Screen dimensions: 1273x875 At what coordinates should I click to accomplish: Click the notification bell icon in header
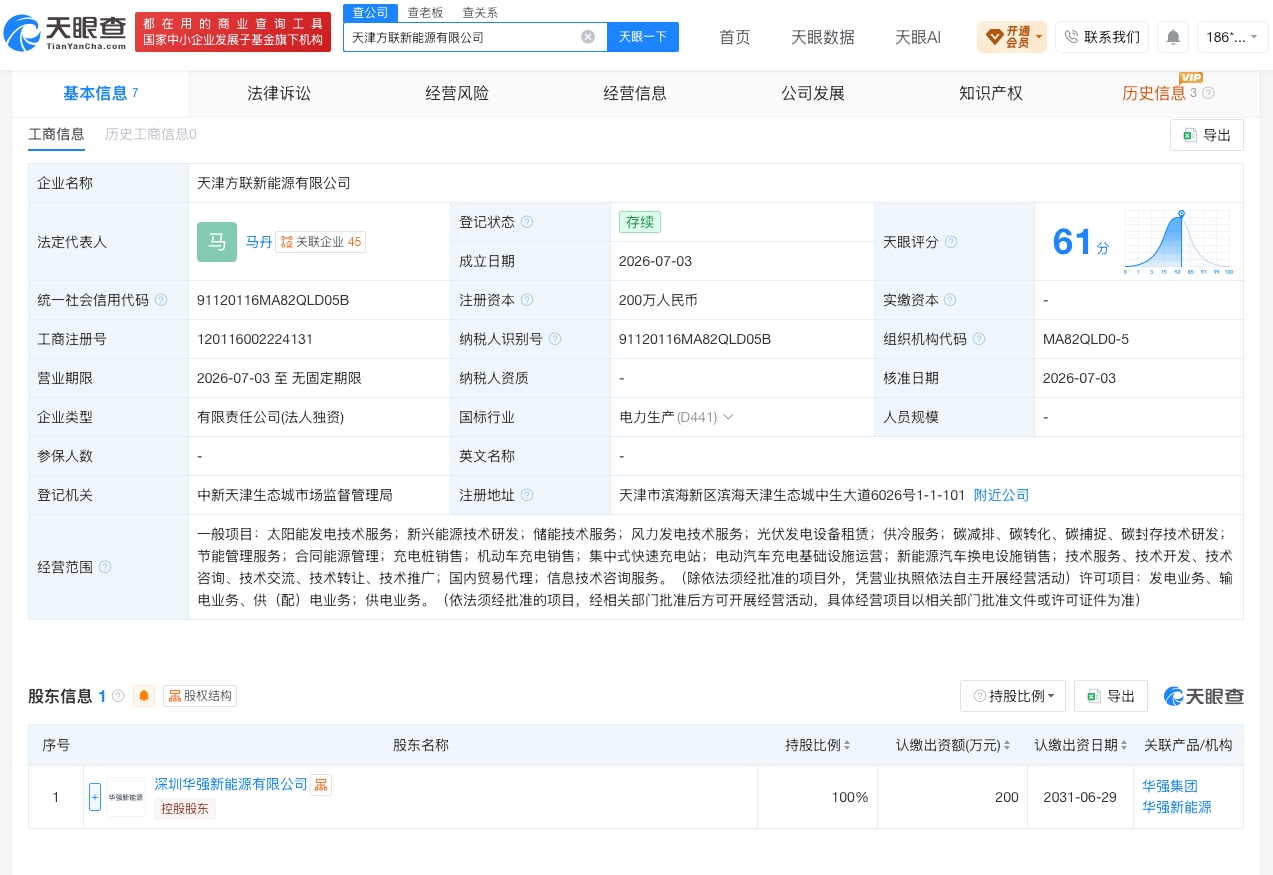pyautogui.click(x=1173, y=37)
